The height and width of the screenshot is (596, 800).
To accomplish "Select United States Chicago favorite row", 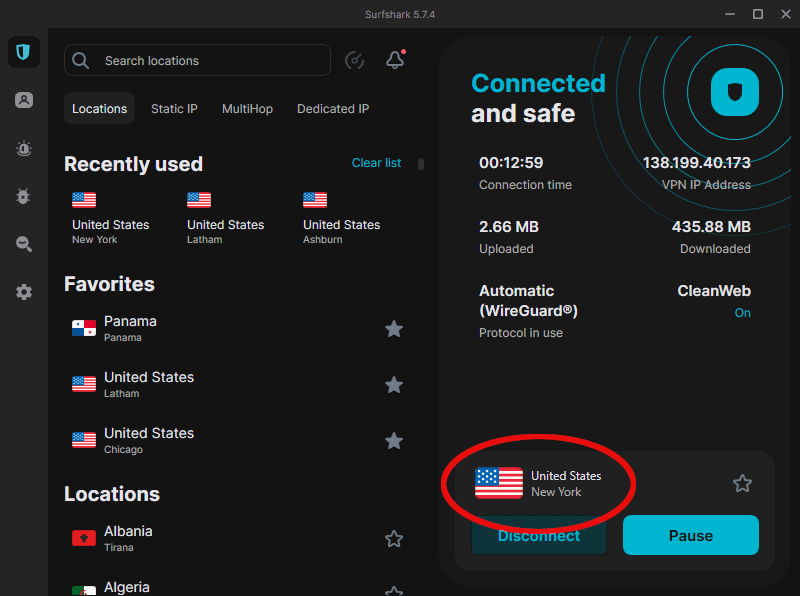I will [238, 441].
